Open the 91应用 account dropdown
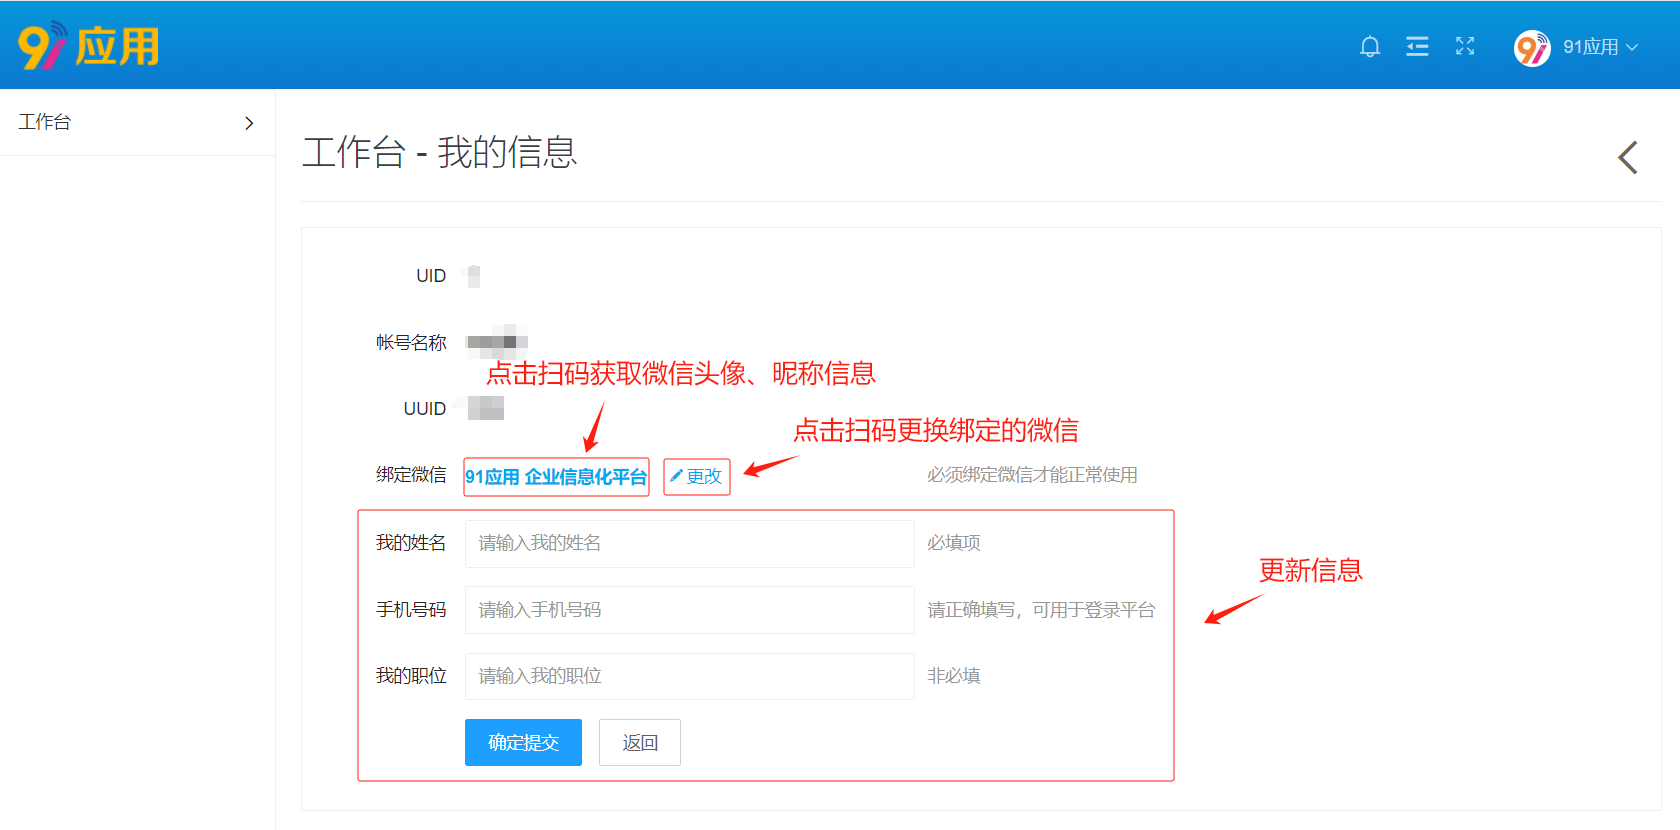Viewport: 1680px width, 830px height. 1600,47
